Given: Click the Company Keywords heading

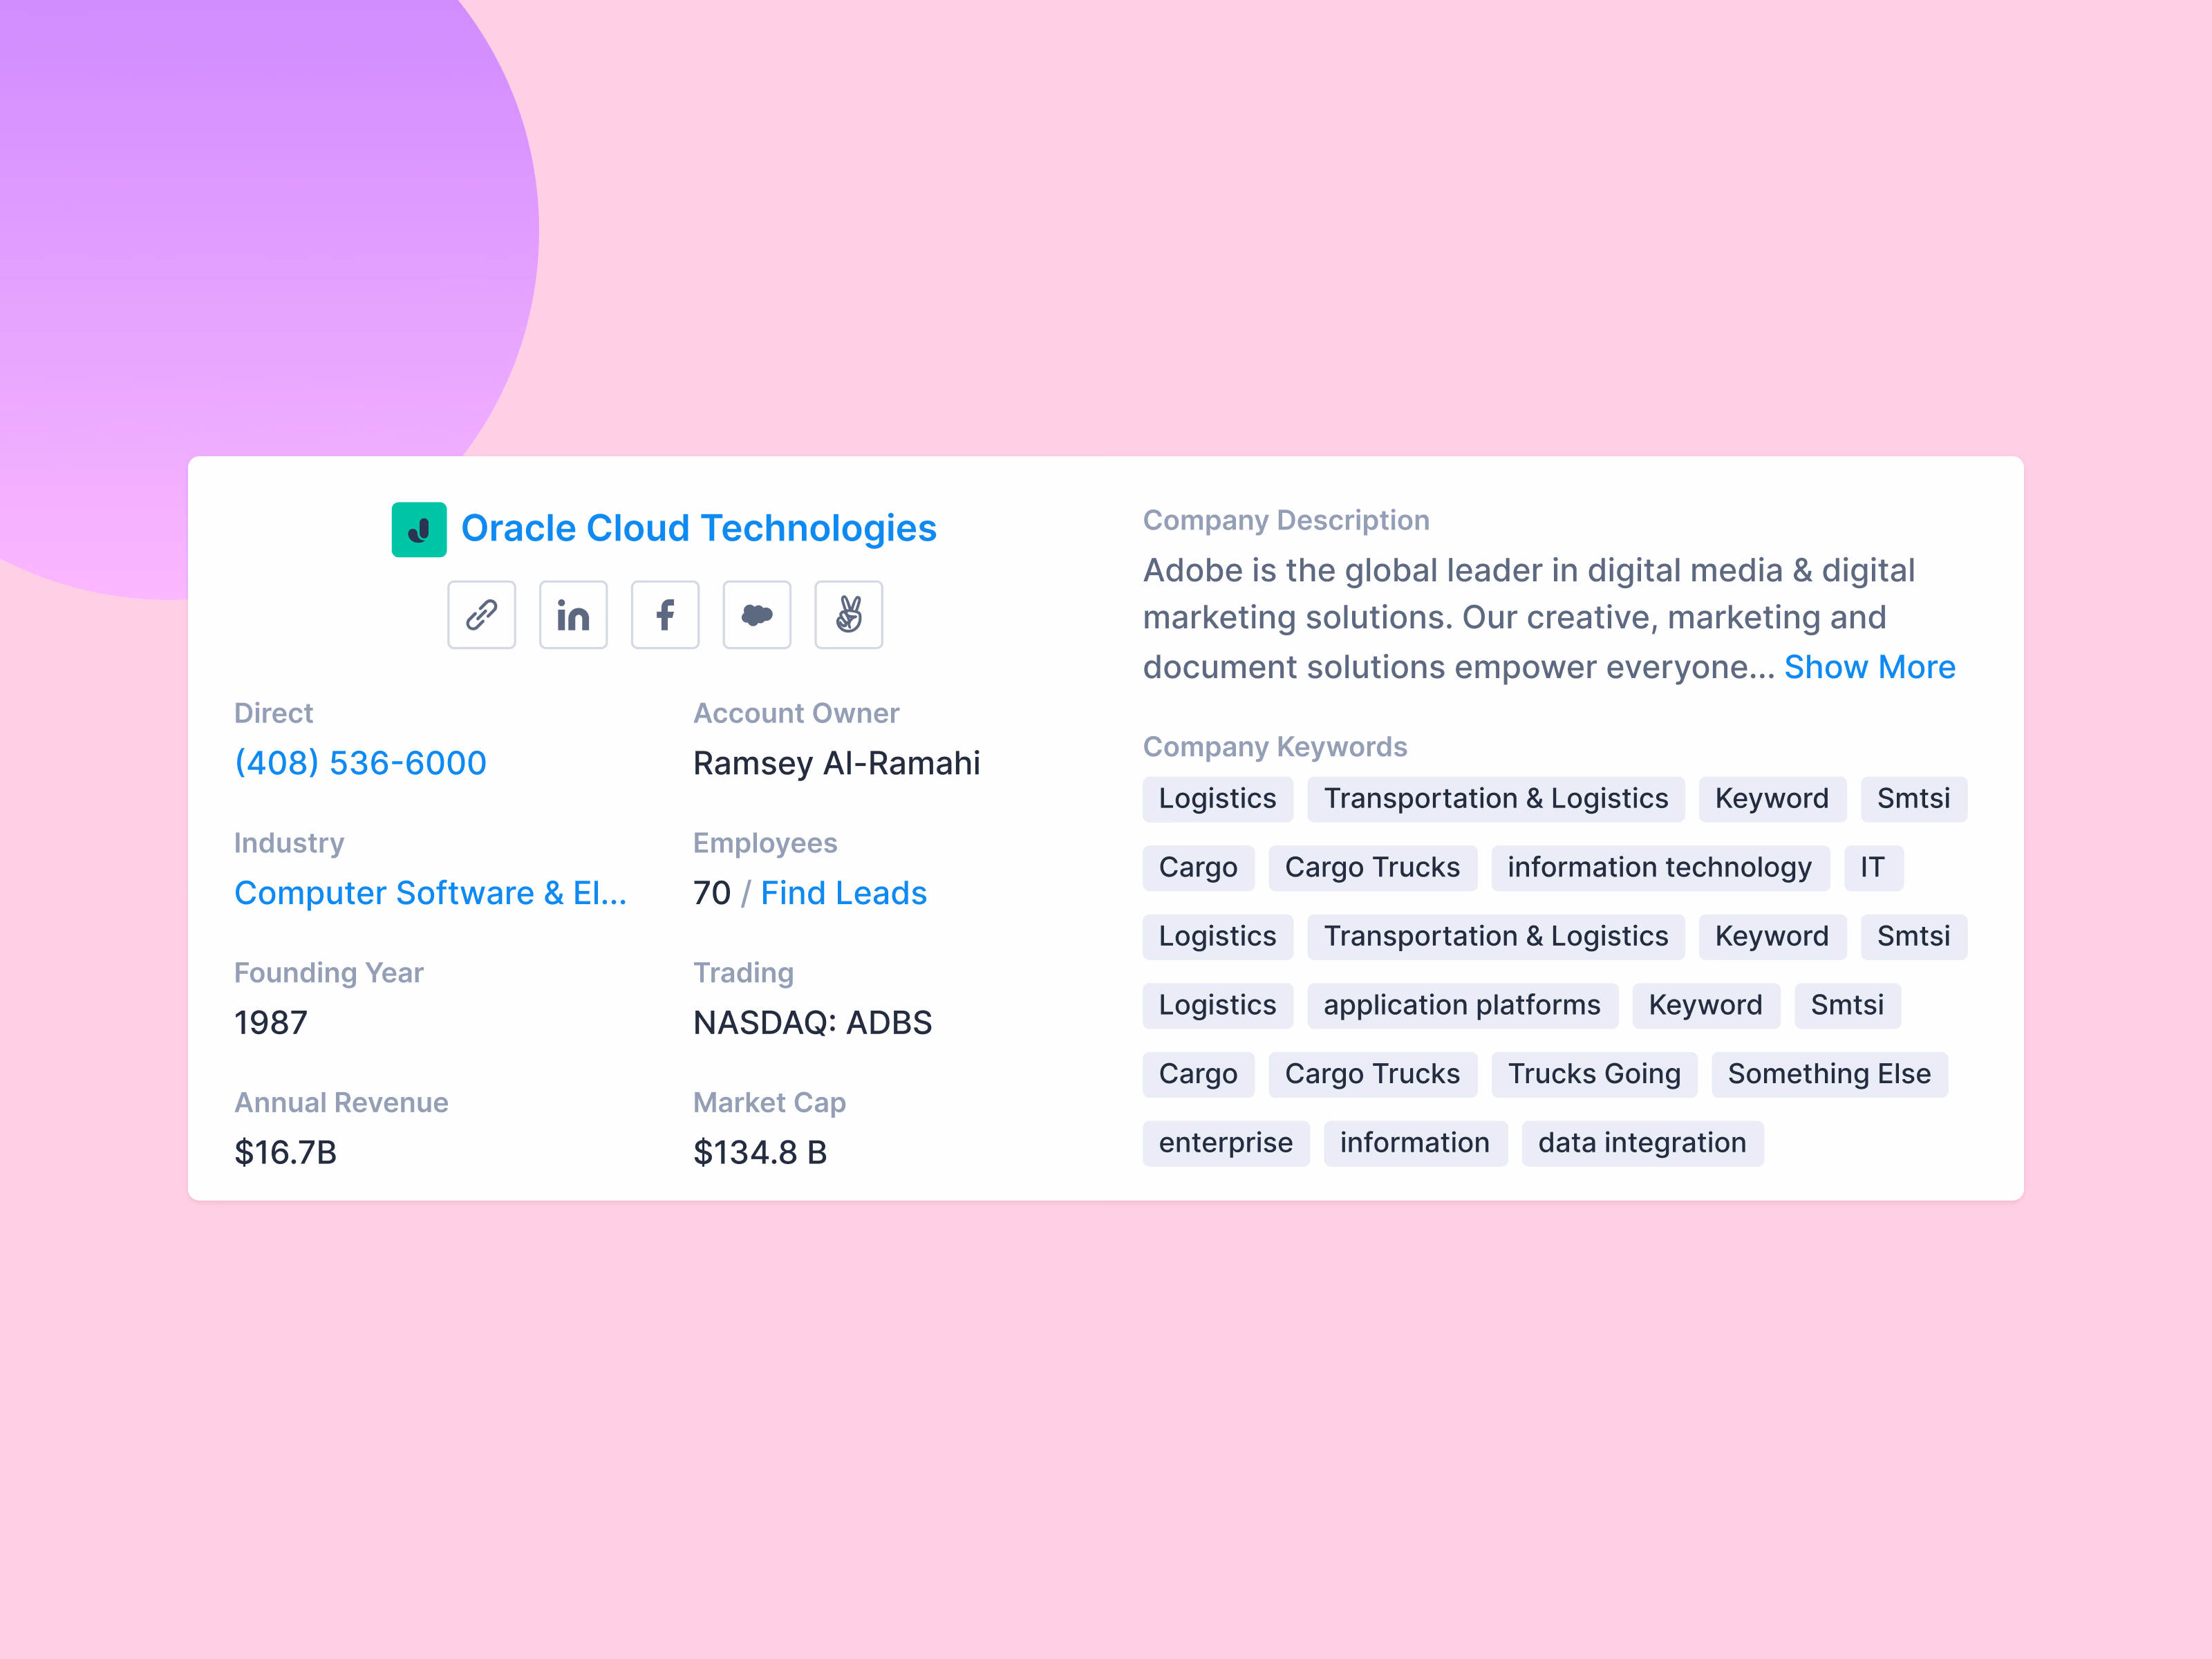Looking at the screenshot, I should pos(1275,747).
